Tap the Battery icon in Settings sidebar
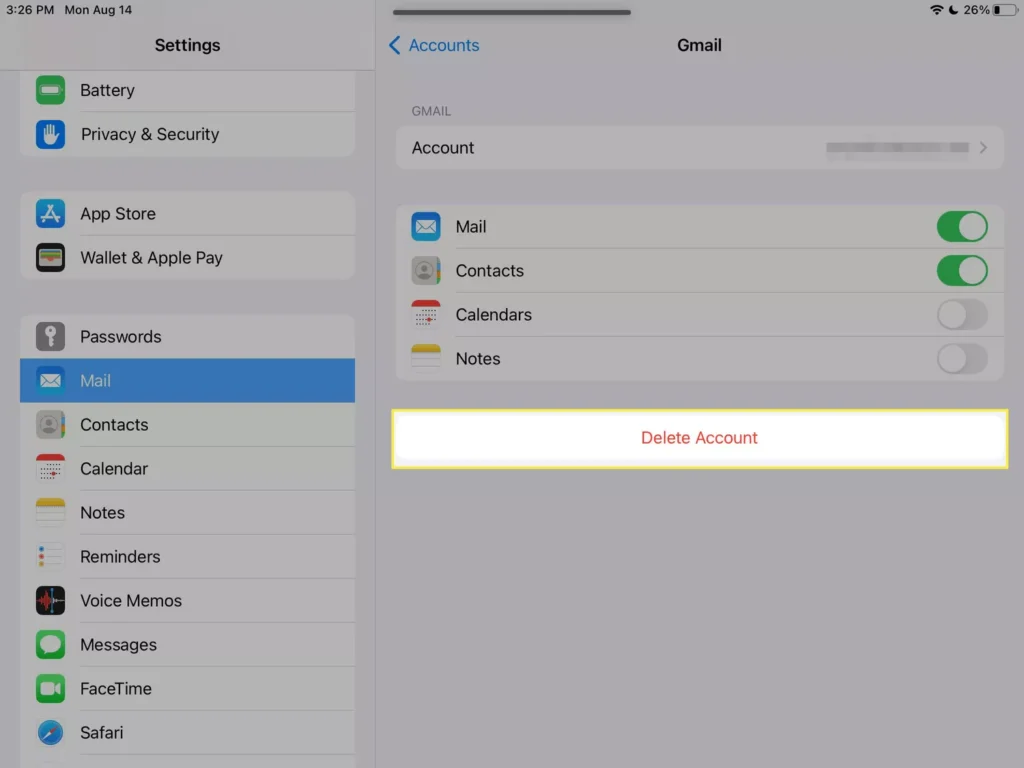Viewport: 1024px width, 768px height. pyautogui.click(x=50, y=90)
